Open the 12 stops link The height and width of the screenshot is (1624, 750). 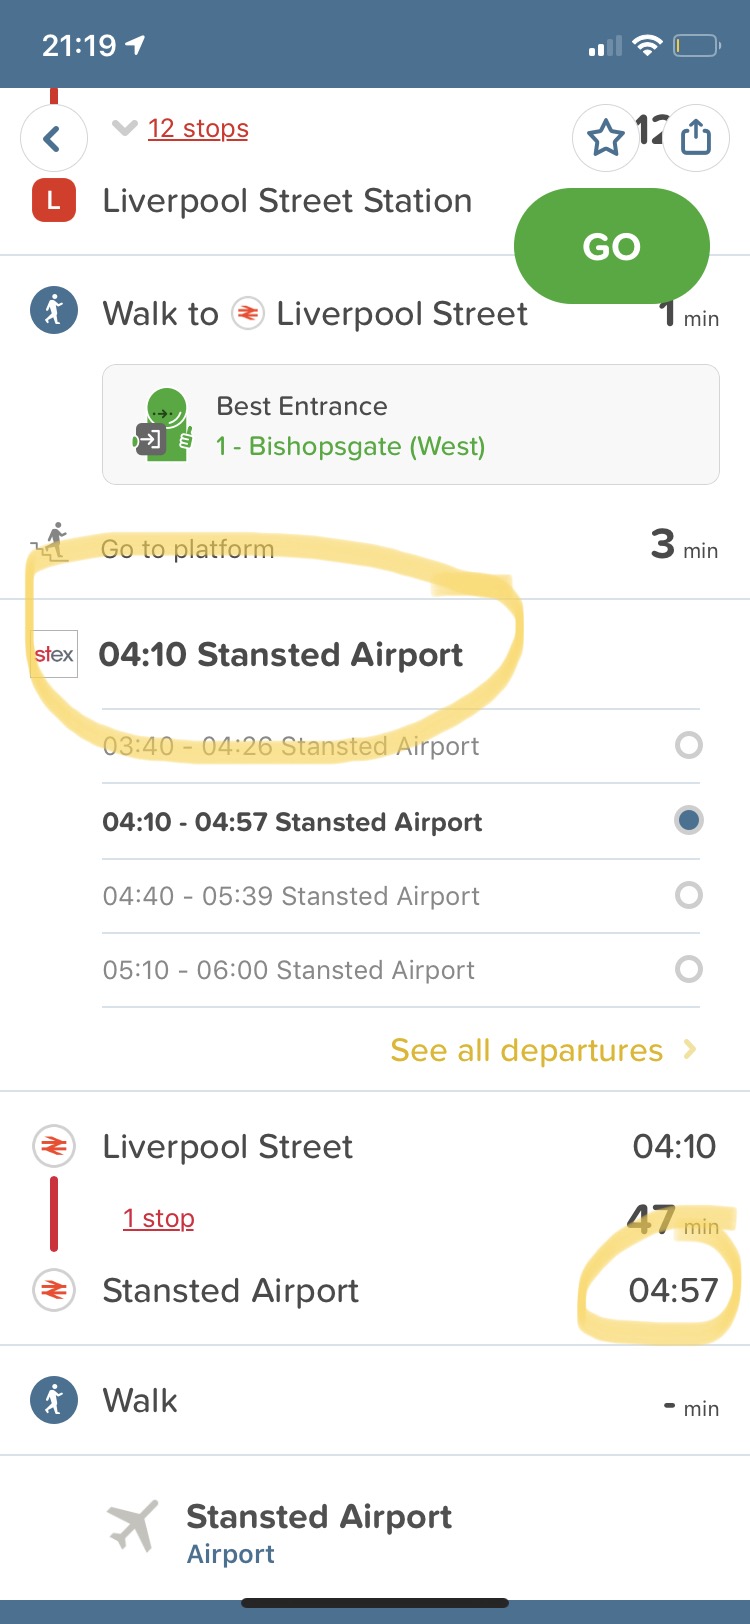(x=198, y=128)
